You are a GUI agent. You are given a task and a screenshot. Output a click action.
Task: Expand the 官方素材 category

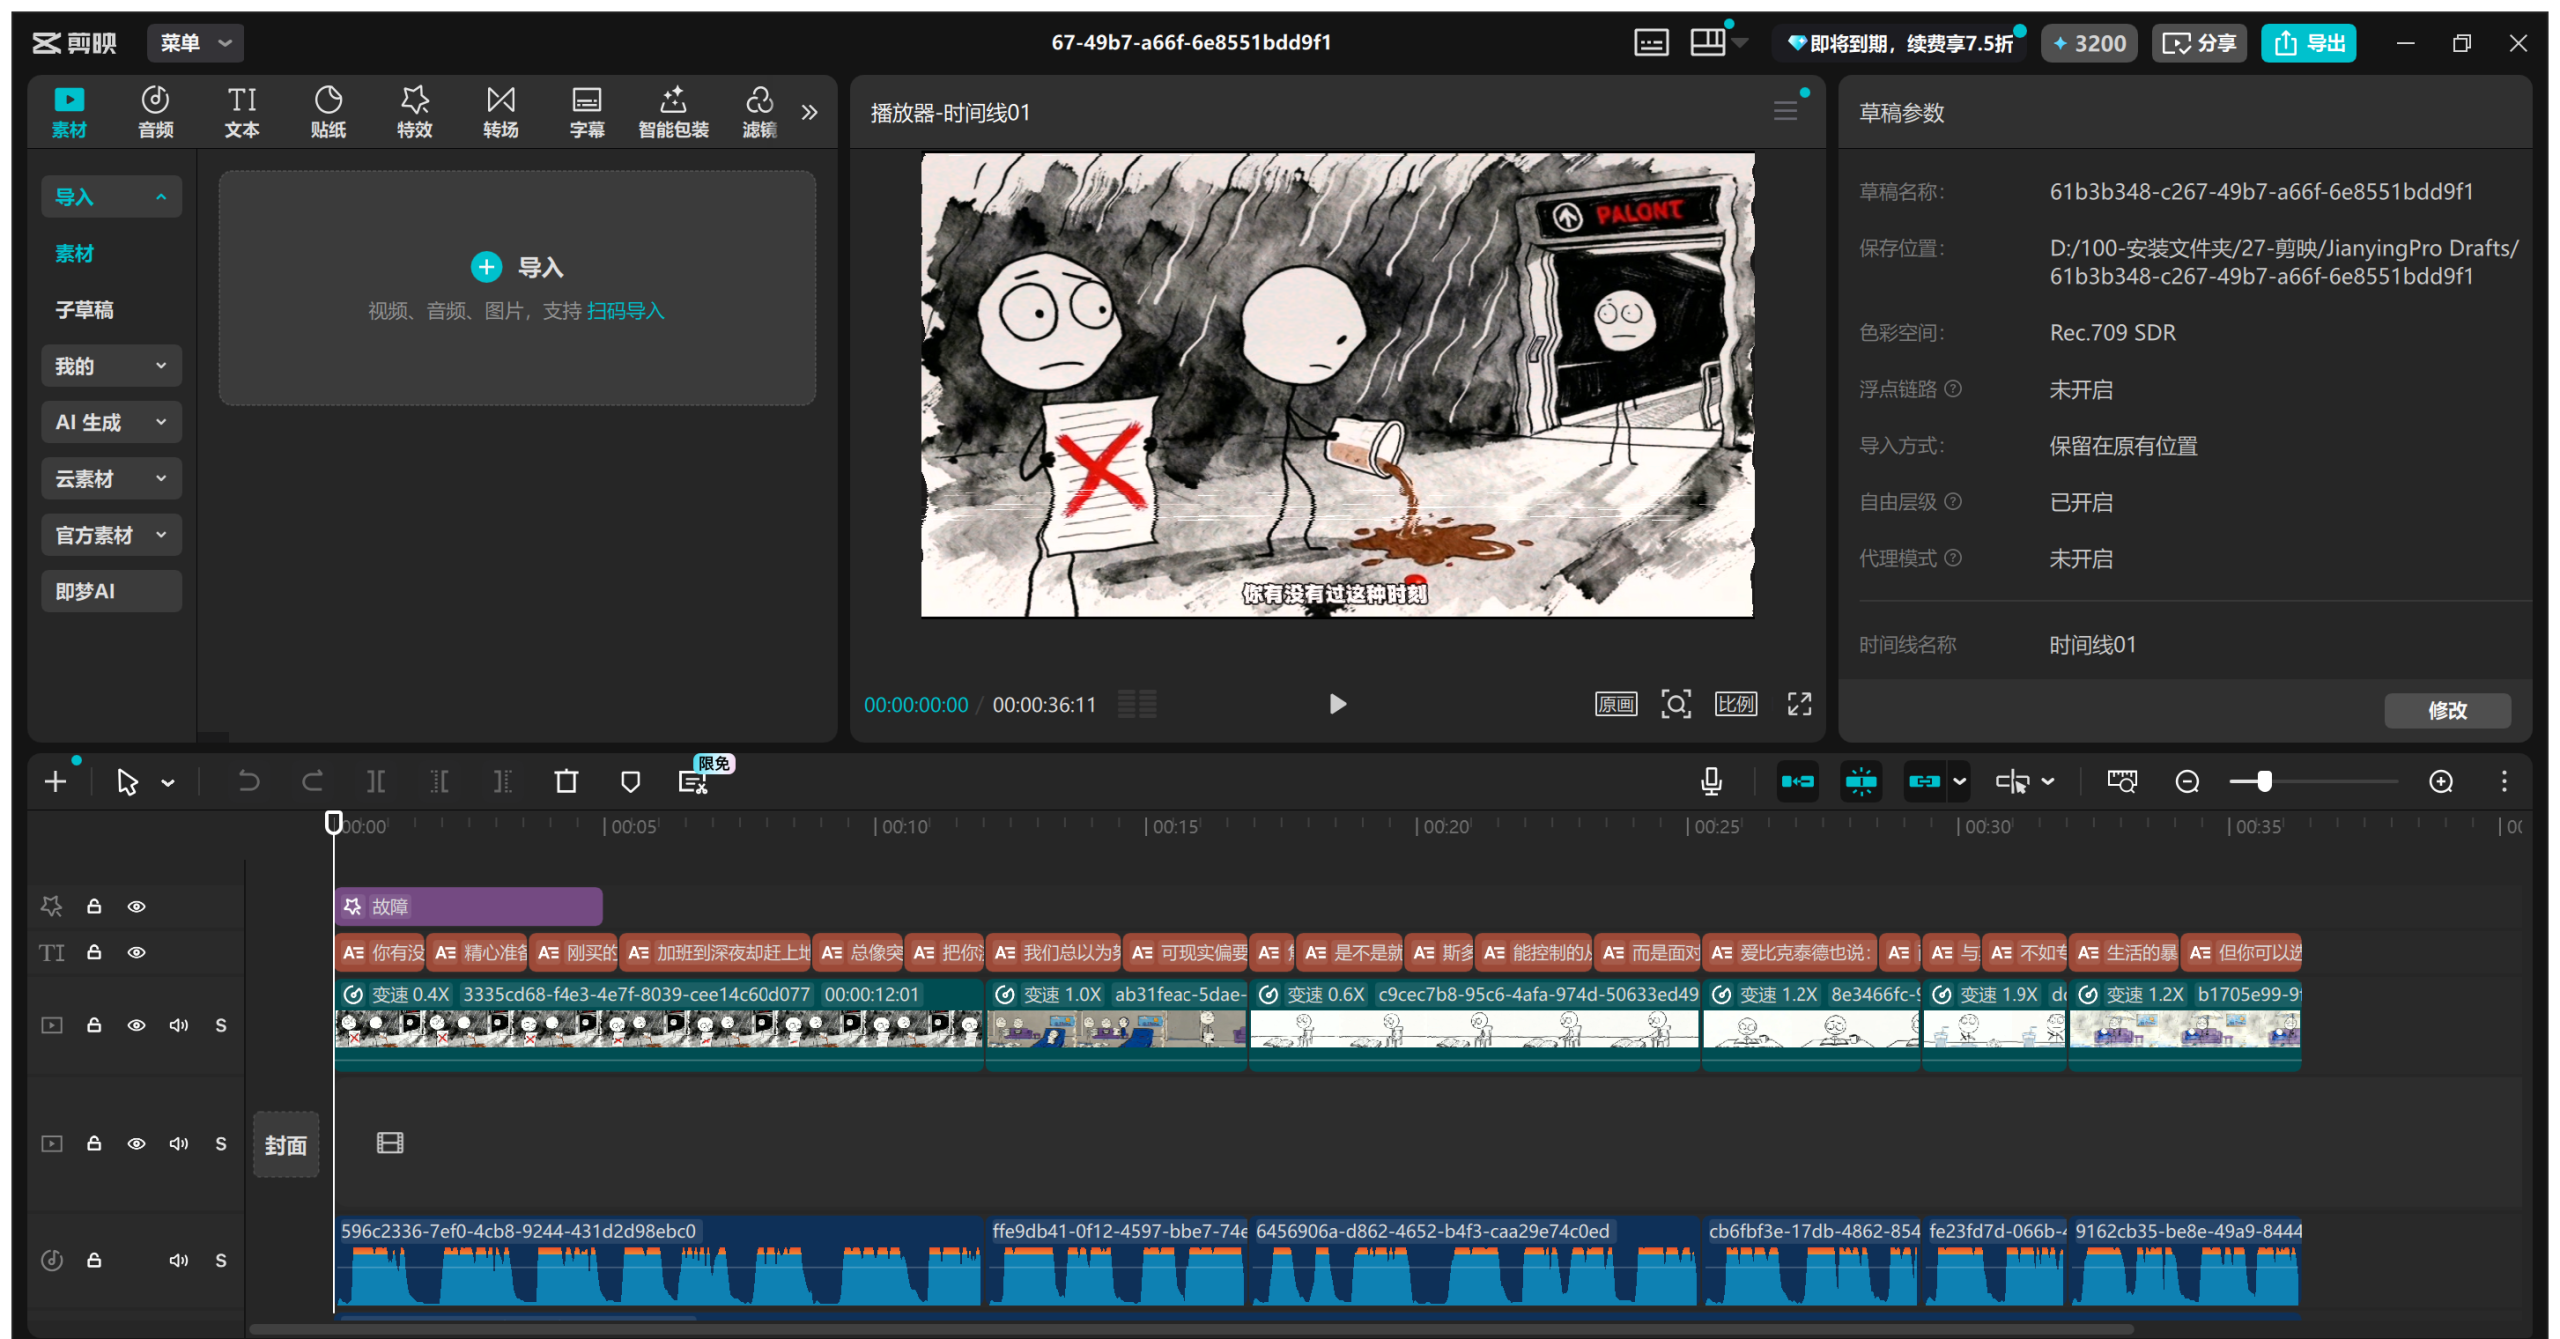[111, 535]
